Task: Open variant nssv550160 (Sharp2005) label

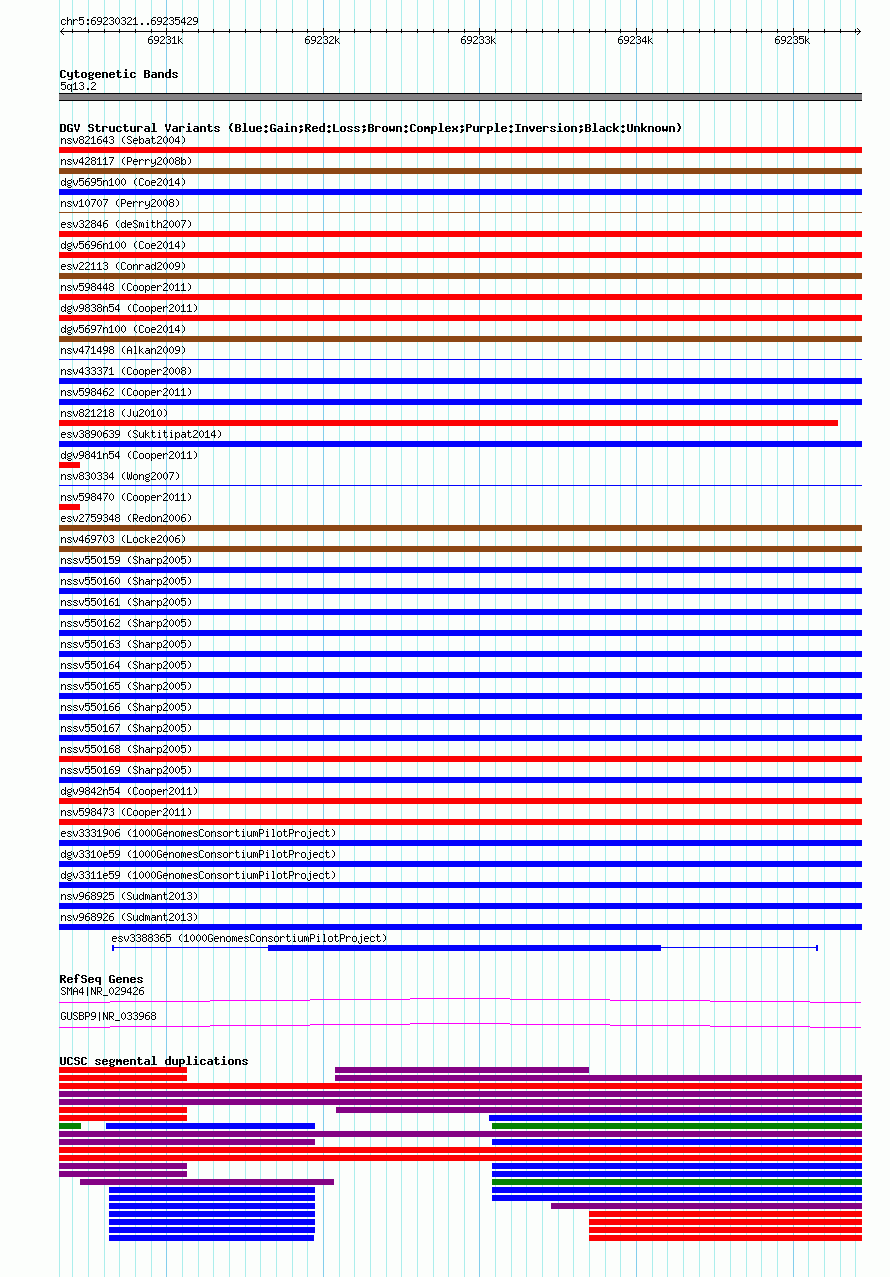Action: click(126, 581)
